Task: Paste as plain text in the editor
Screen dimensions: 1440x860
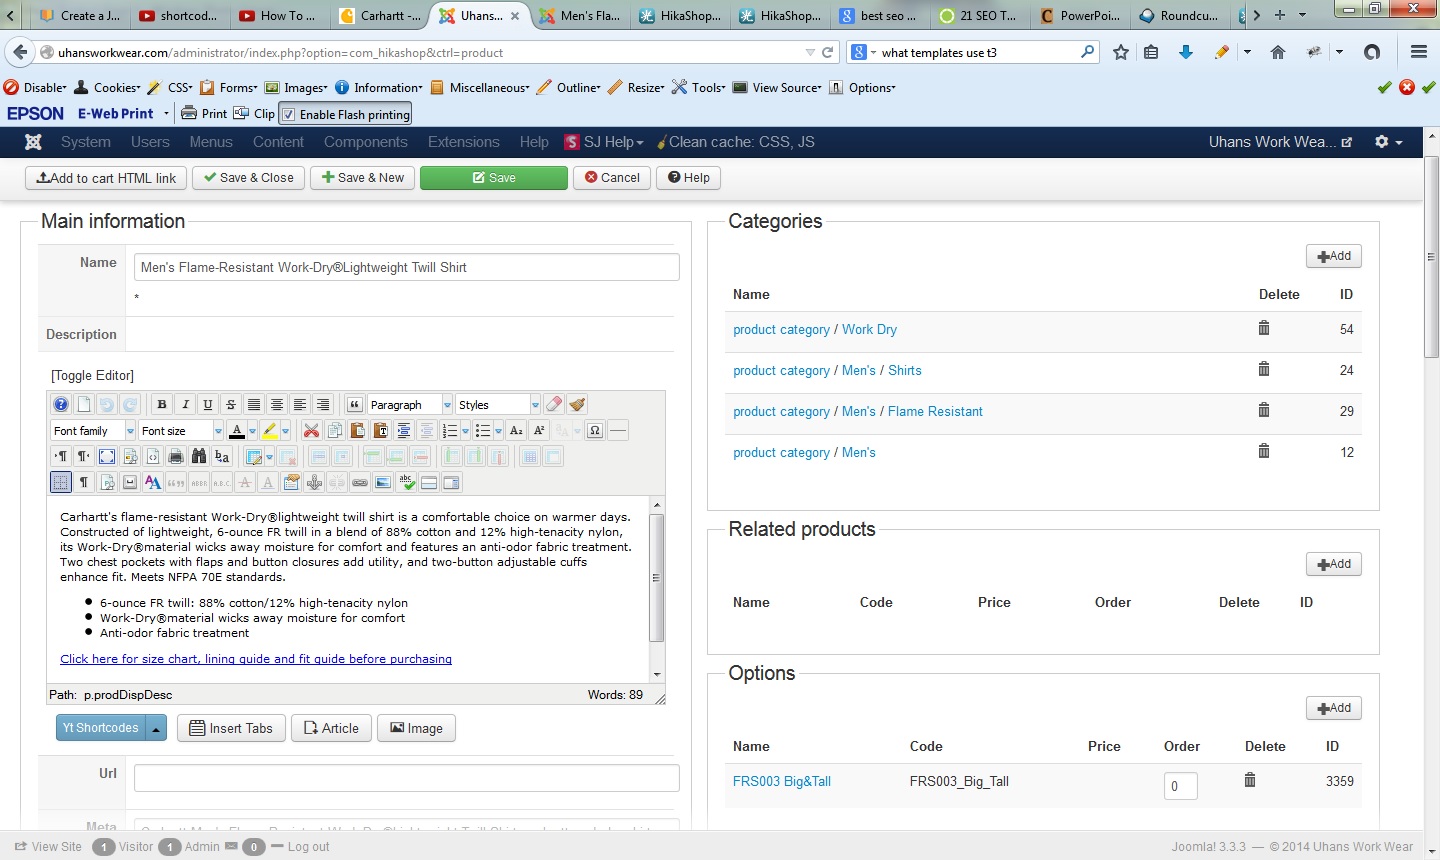Action: tap(381, 431)
